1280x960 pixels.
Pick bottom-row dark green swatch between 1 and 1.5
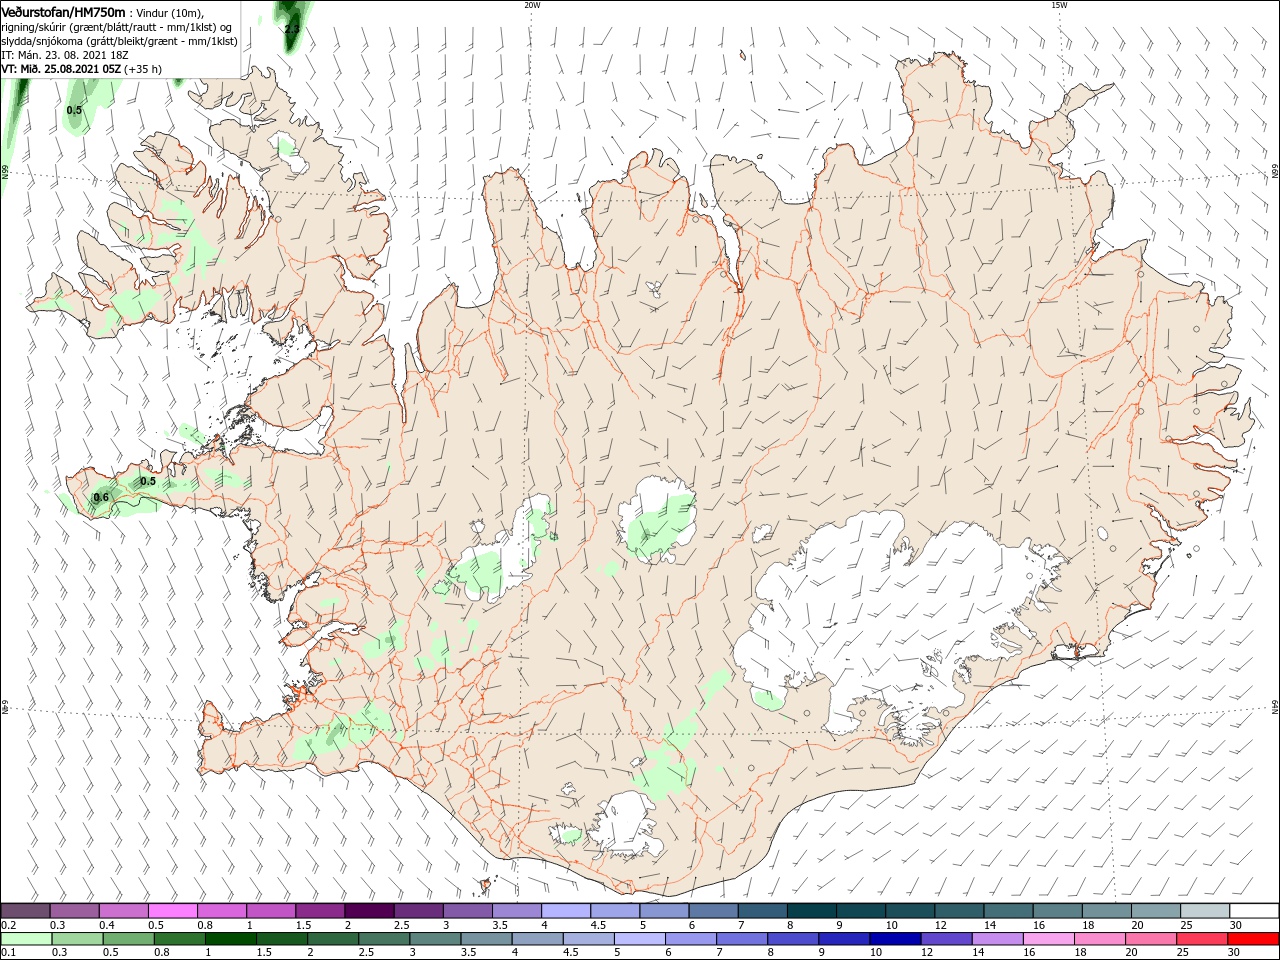coord(230,939)
